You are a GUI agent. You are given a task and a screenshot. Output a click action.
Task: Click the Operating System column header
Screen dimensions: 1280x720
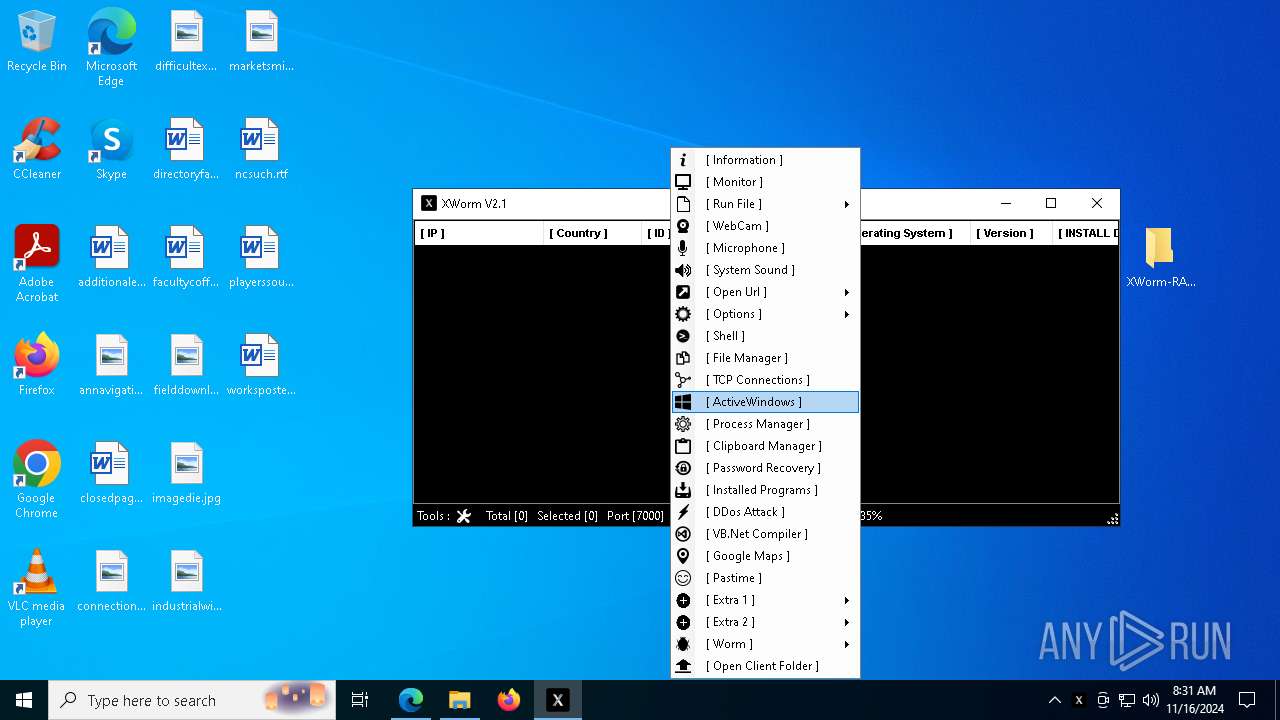pyautogui.click(x=913, y=233)
